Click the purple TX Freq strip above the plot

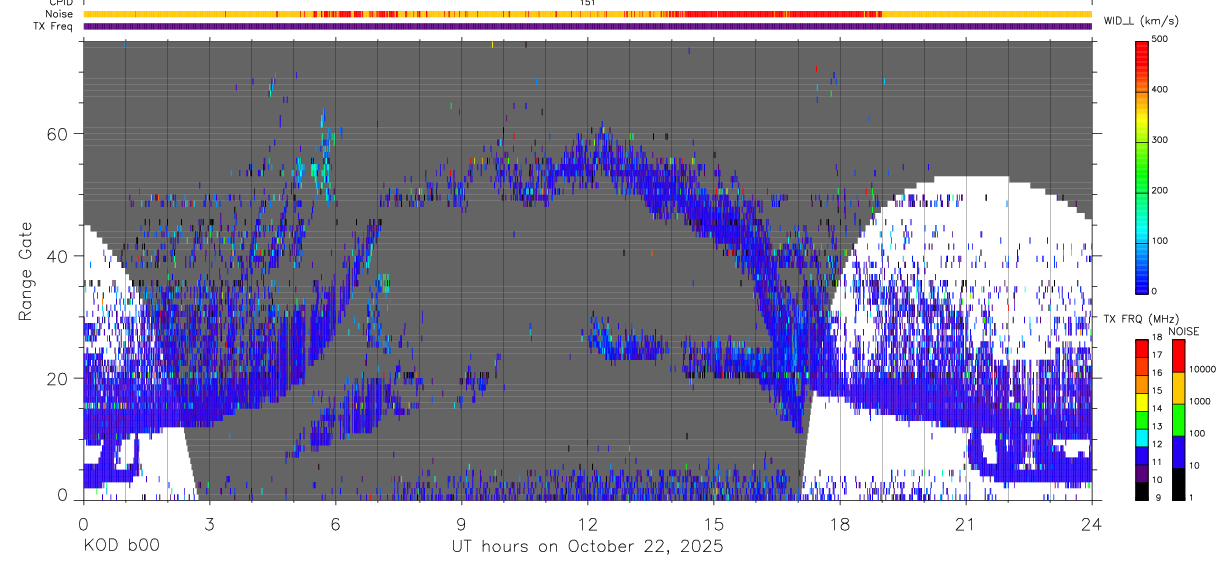tap(587, 26)
